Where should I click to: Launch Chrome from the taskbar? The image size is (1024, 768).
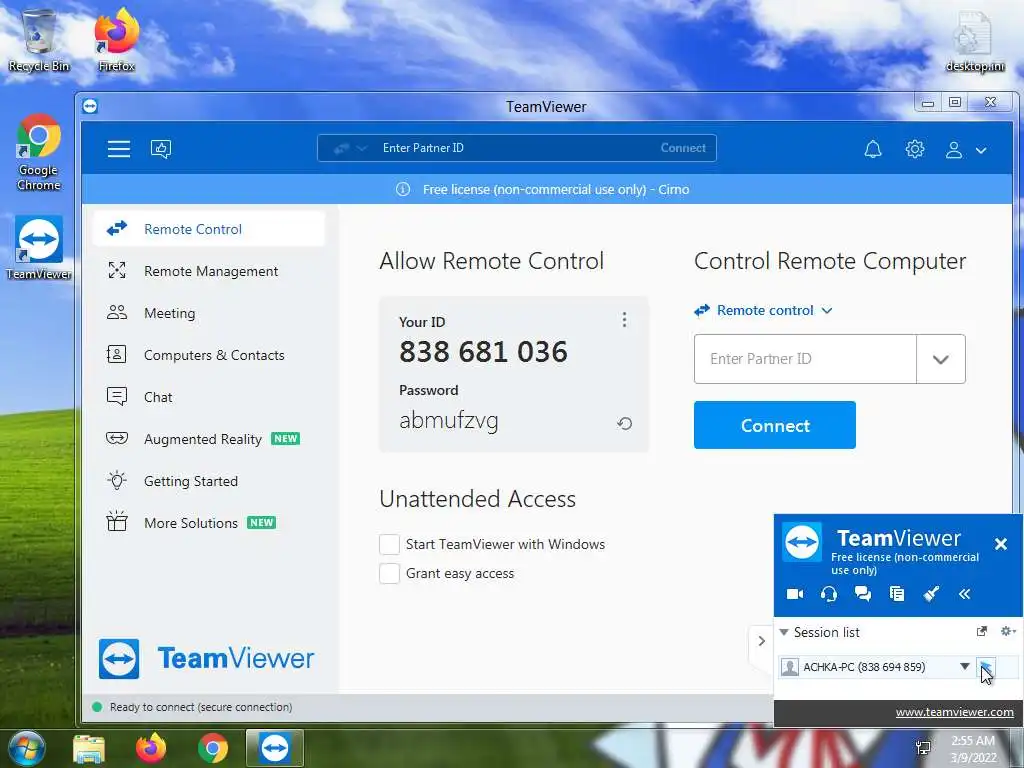213,748
